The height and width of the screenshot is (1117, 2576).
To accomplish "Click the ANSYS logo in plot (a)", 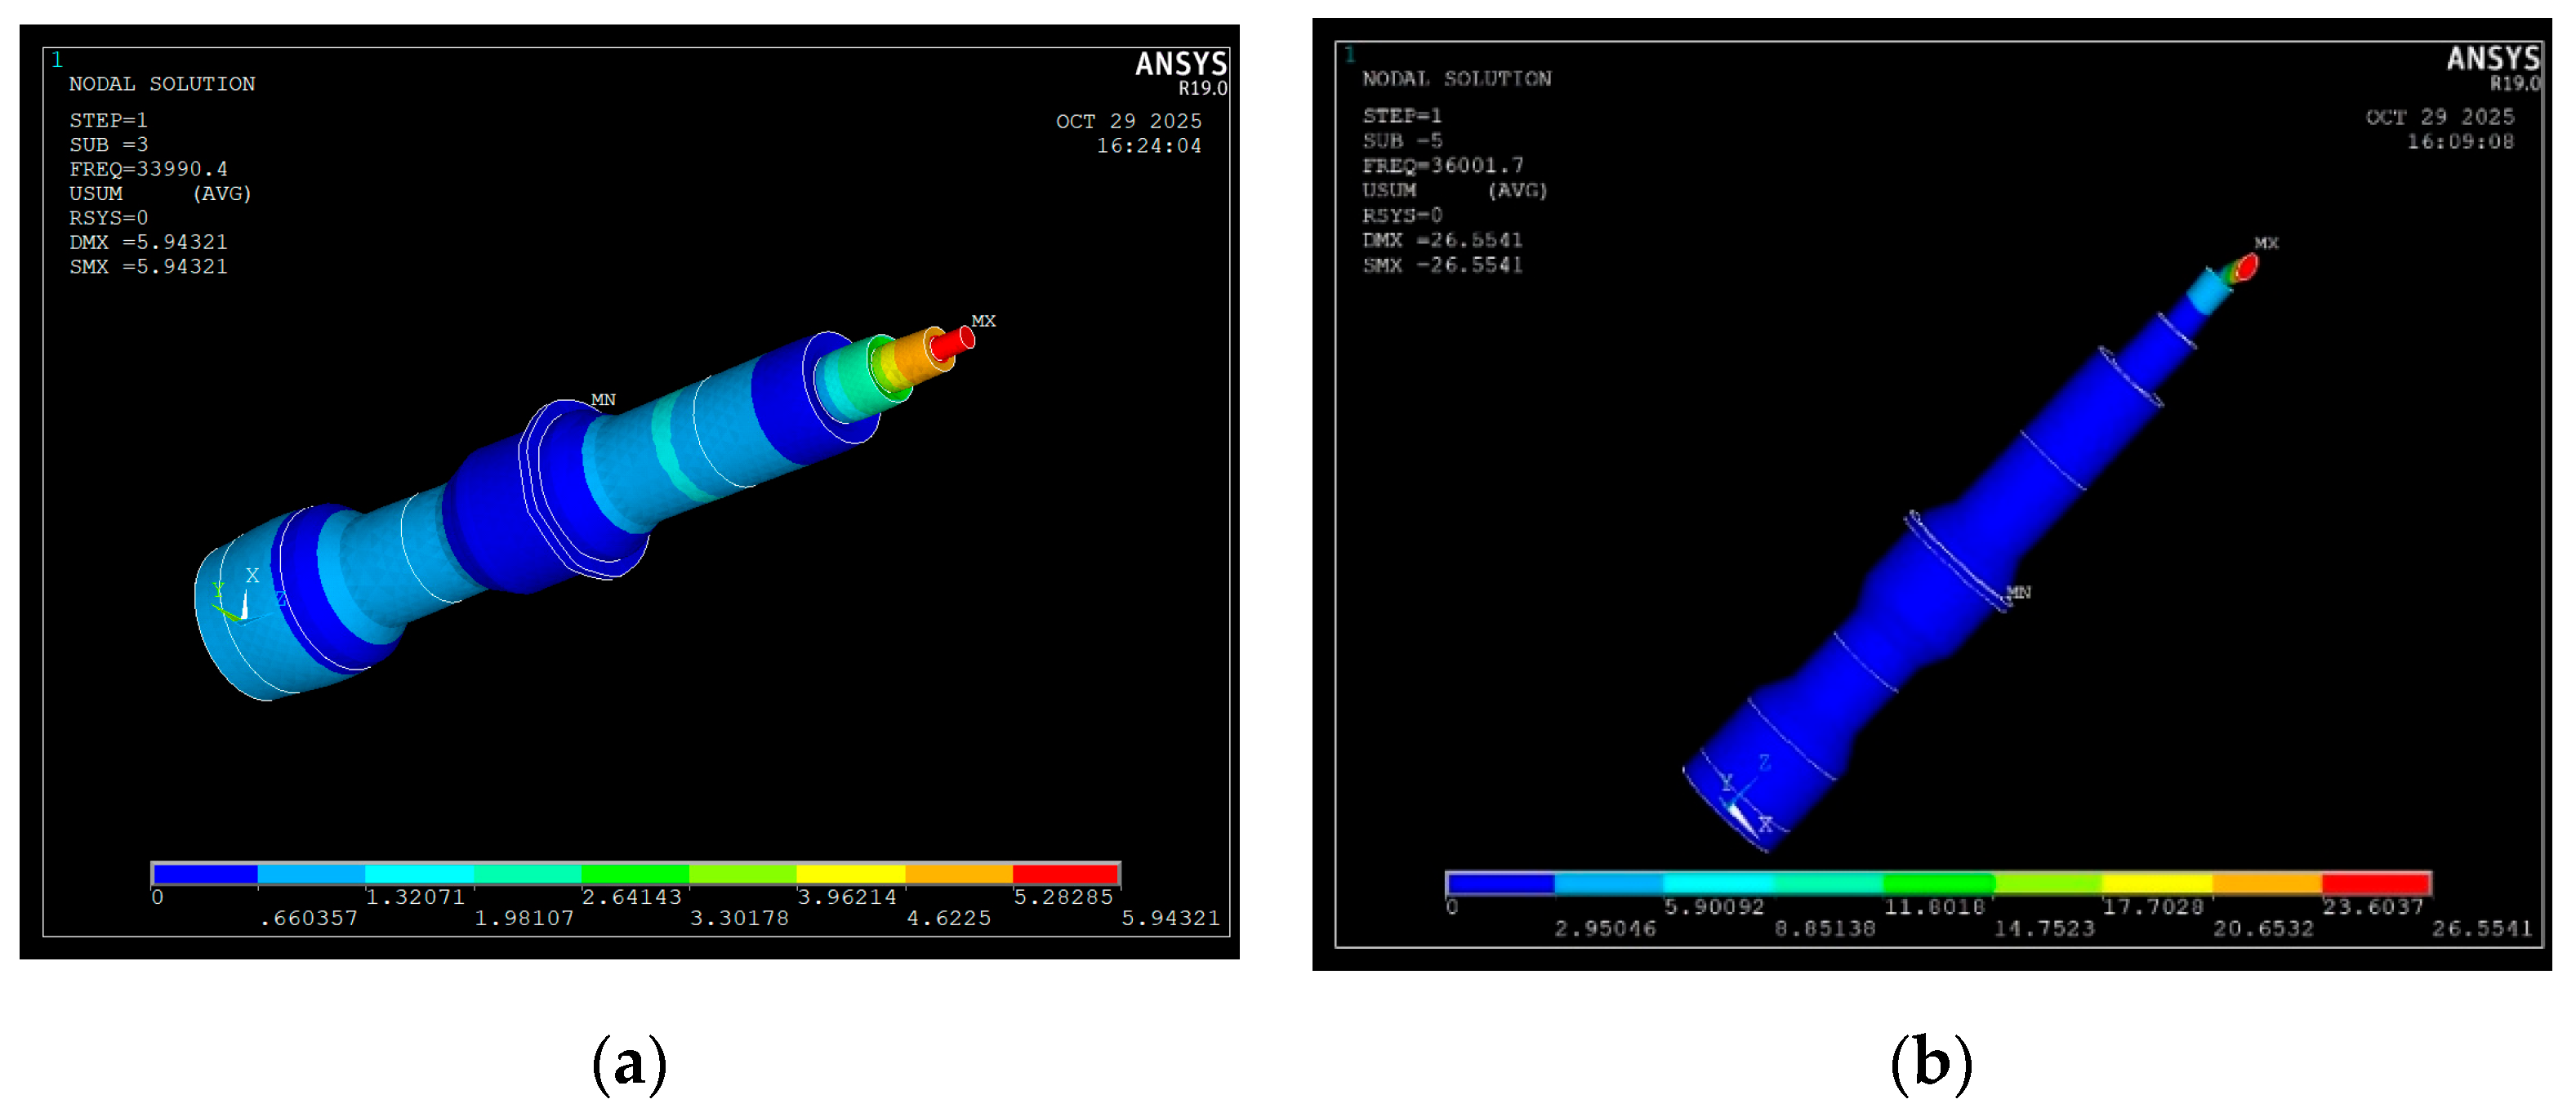I will pos(1180,65).
